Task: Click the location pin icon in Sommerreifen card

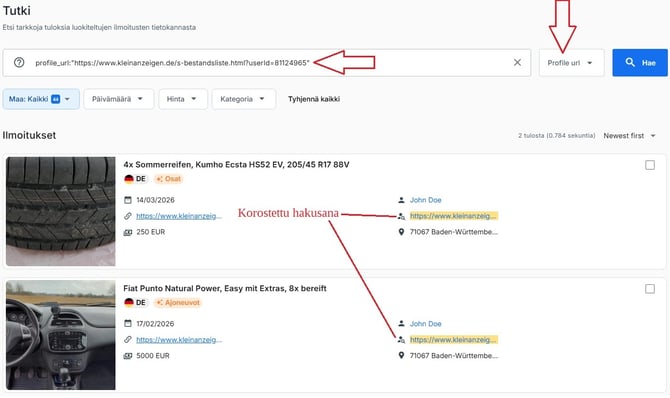Action: tap(401, 232)
